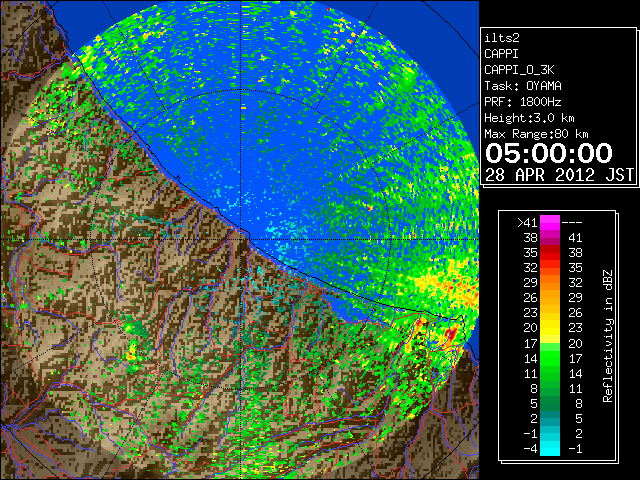This screenshot has width=640, height=480.
Task: Select the PRF: 1800Hz text
Action: (x=523, y=102)
